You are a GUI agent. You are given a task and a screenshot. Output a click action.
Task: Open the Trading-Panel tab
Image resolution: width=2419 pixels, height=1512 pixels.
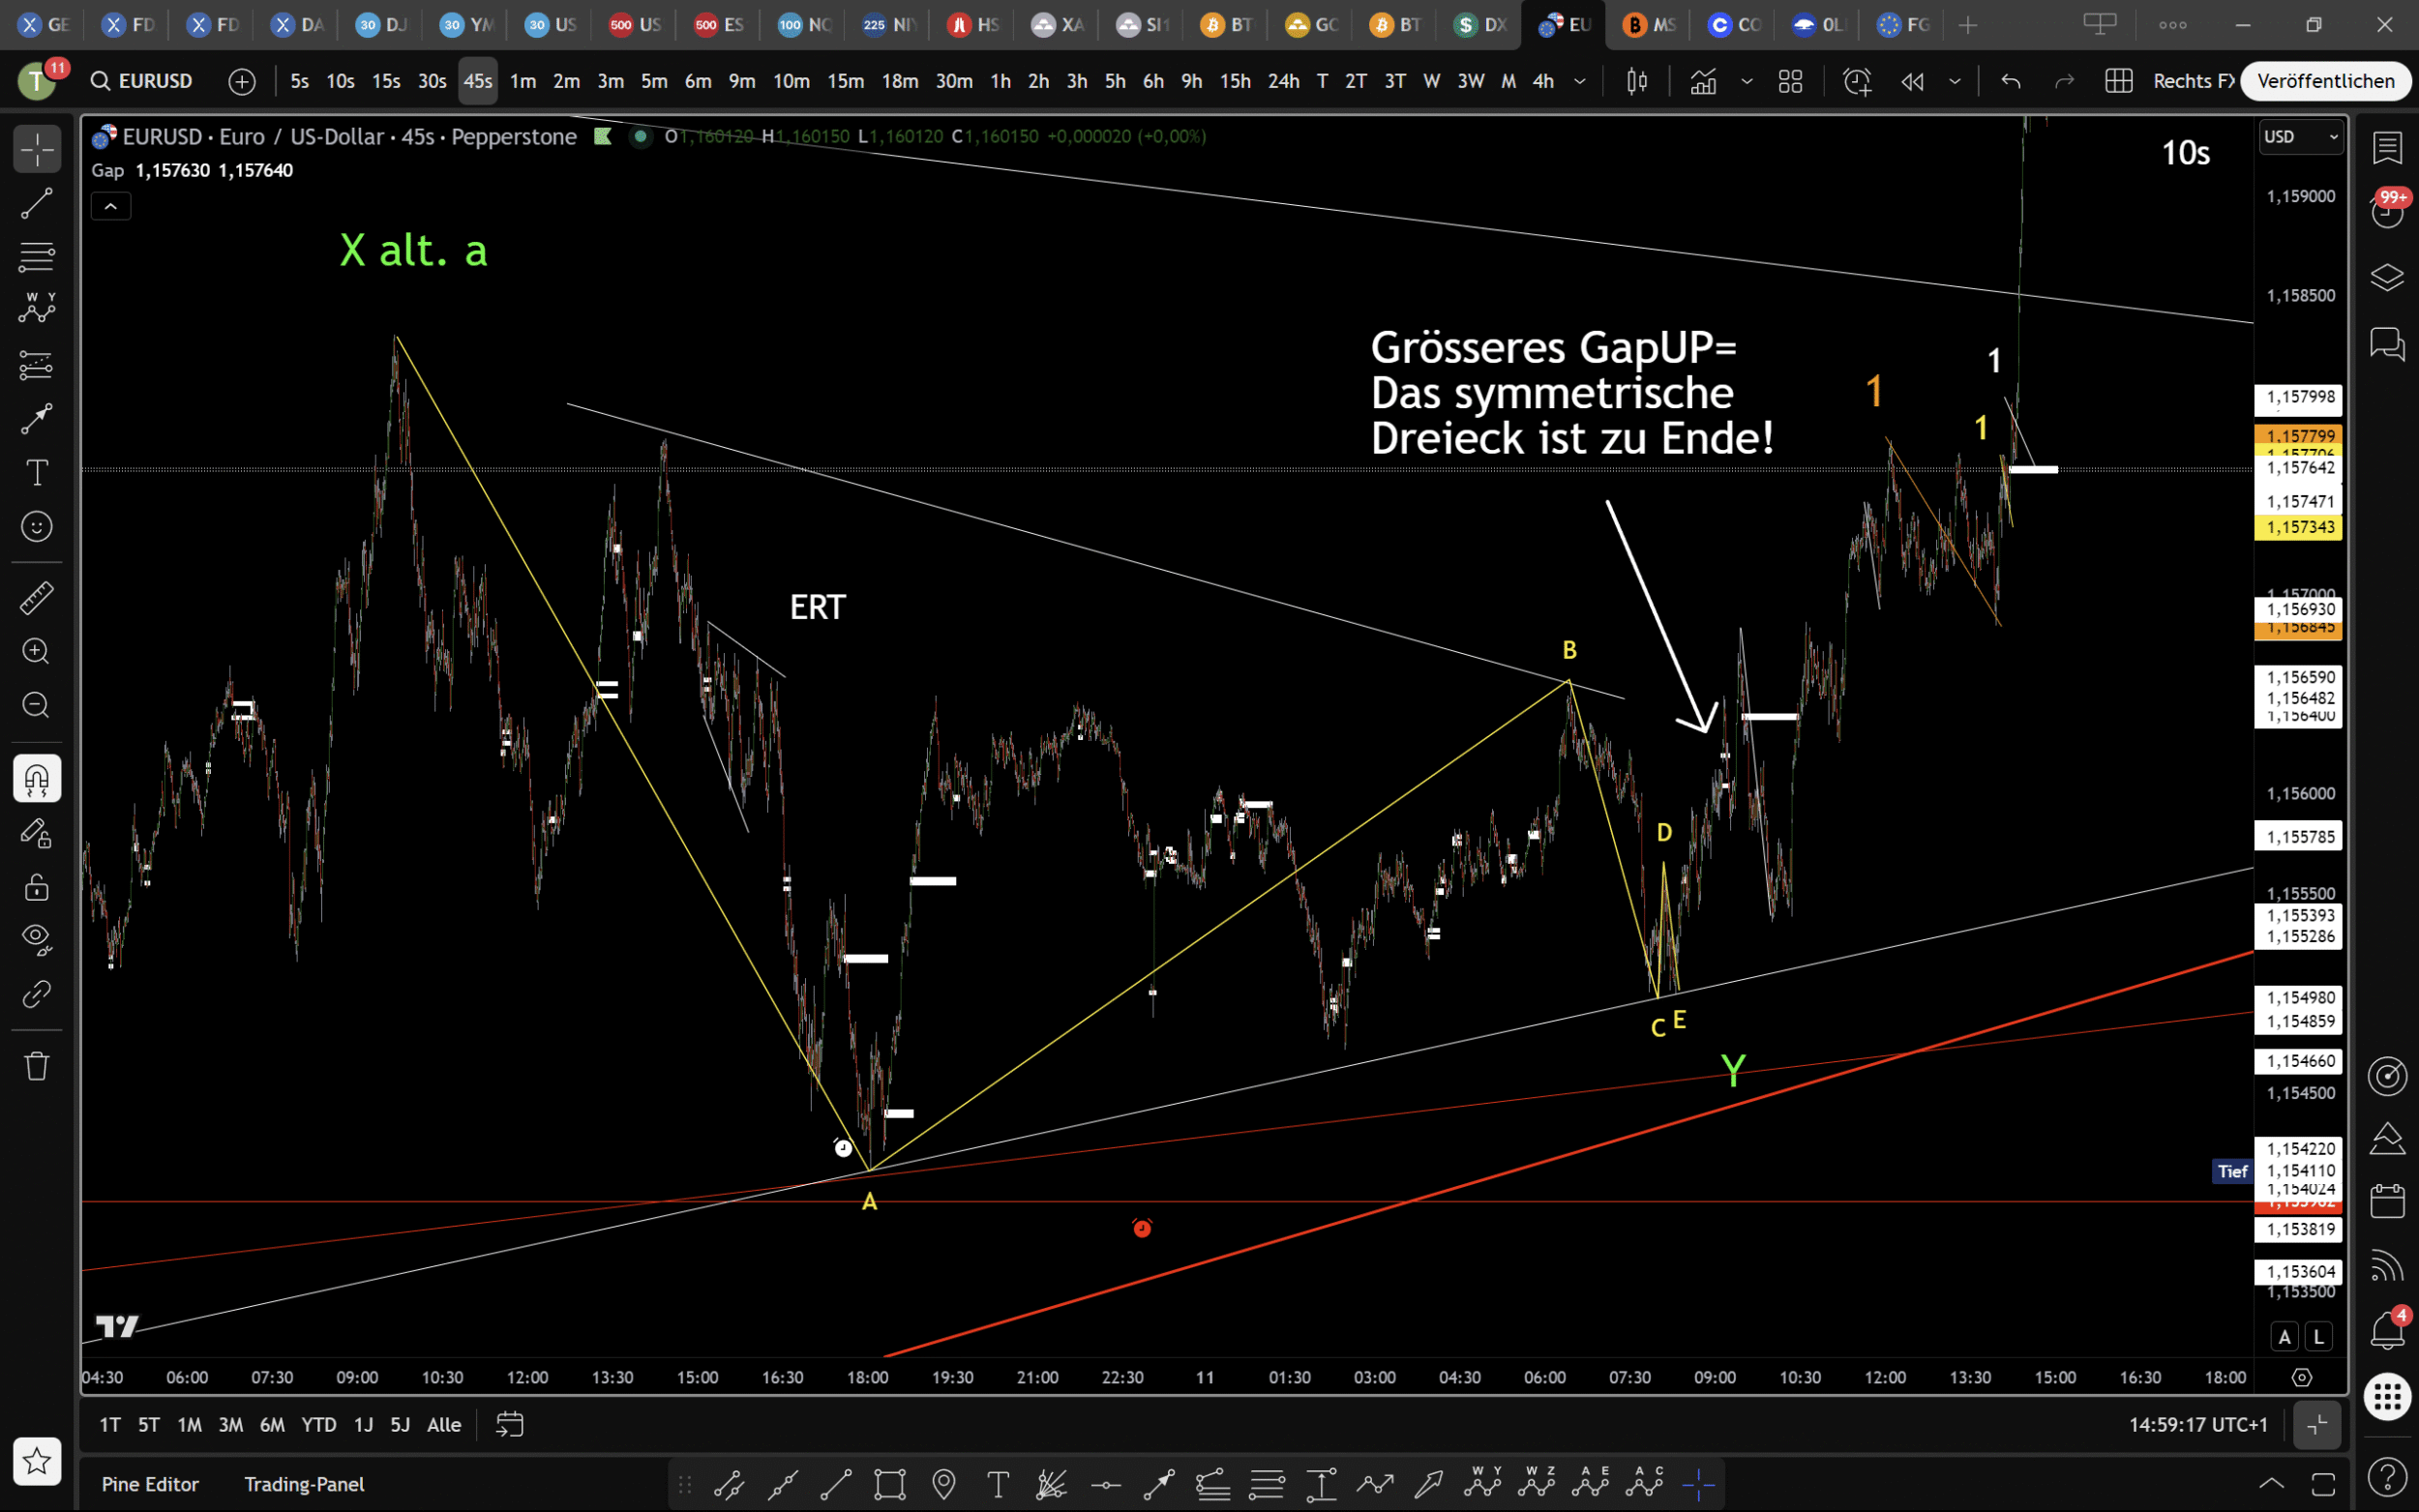pyautogui.click(x=304, y=1484)
